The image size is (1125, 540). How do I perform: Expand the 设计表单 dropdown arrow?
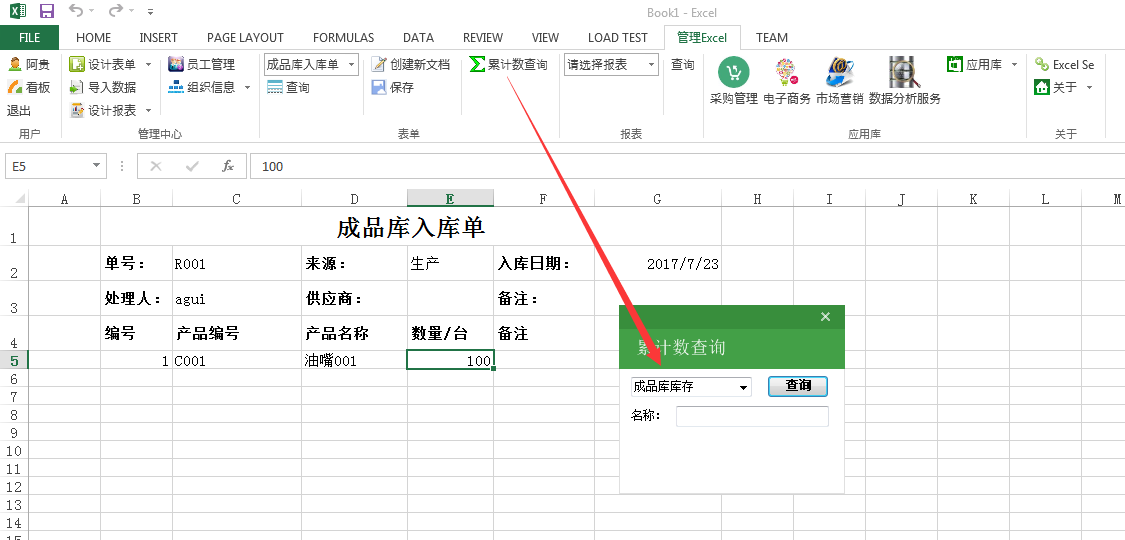click(149, 65)
